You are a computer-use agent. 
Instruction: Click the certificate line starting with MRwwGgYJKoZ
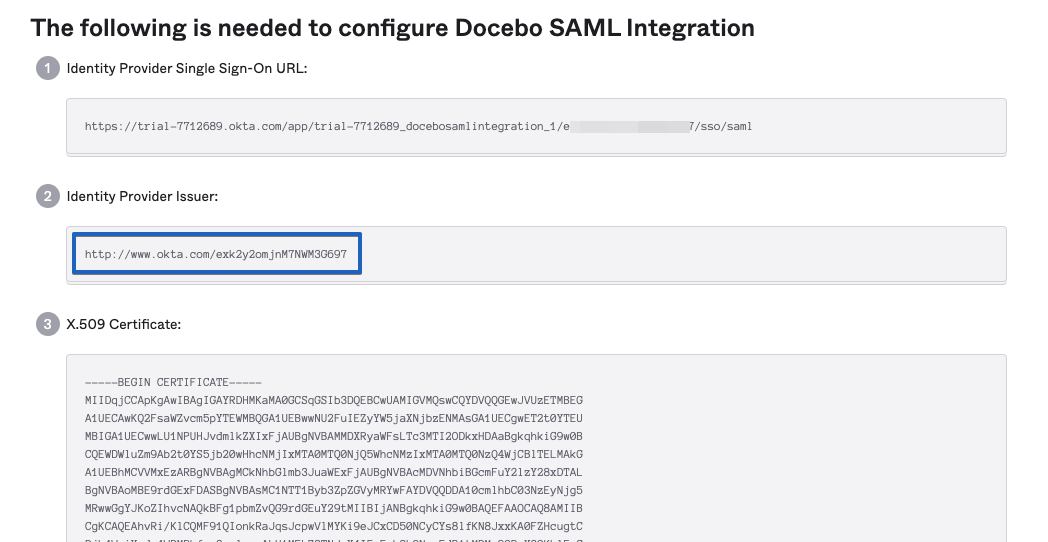tap(333, 508)
